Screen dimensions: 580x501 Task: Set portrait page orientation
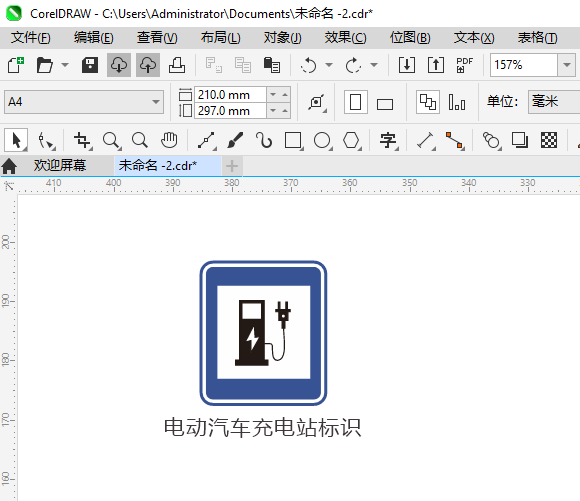coord(355,102)
